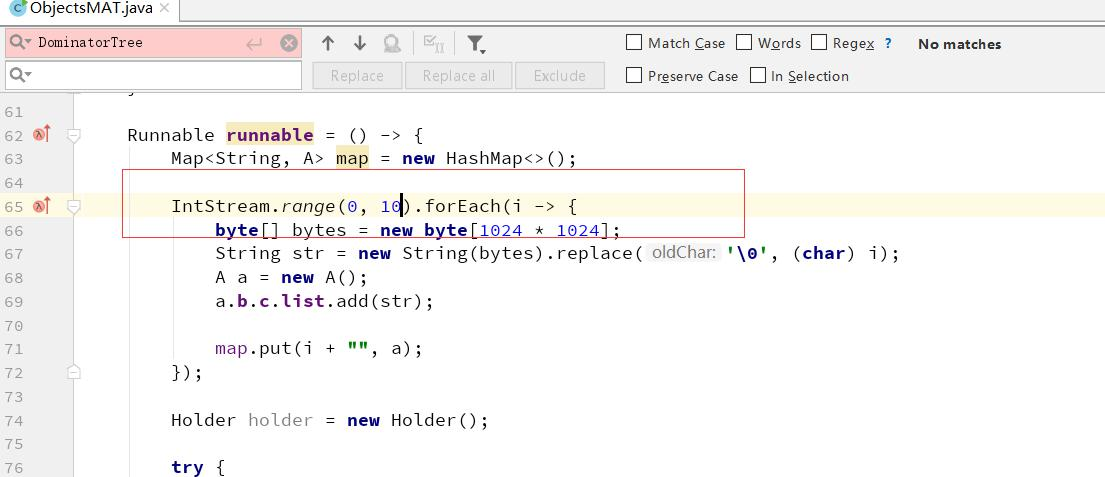
Task: Click the 'try' keyword on line 76
Action: click(x=187, y=468)
